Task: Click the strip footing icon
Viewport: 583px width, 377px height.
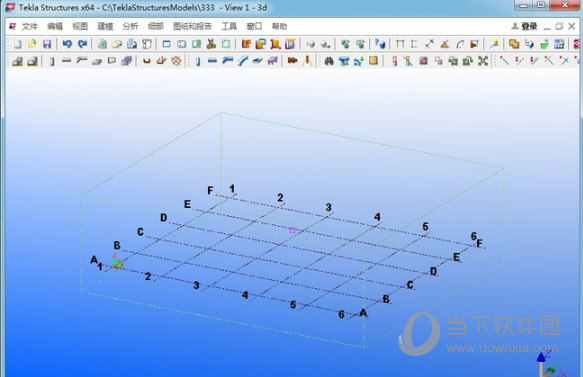Action: pyautogui.click(x=32, y=61)
